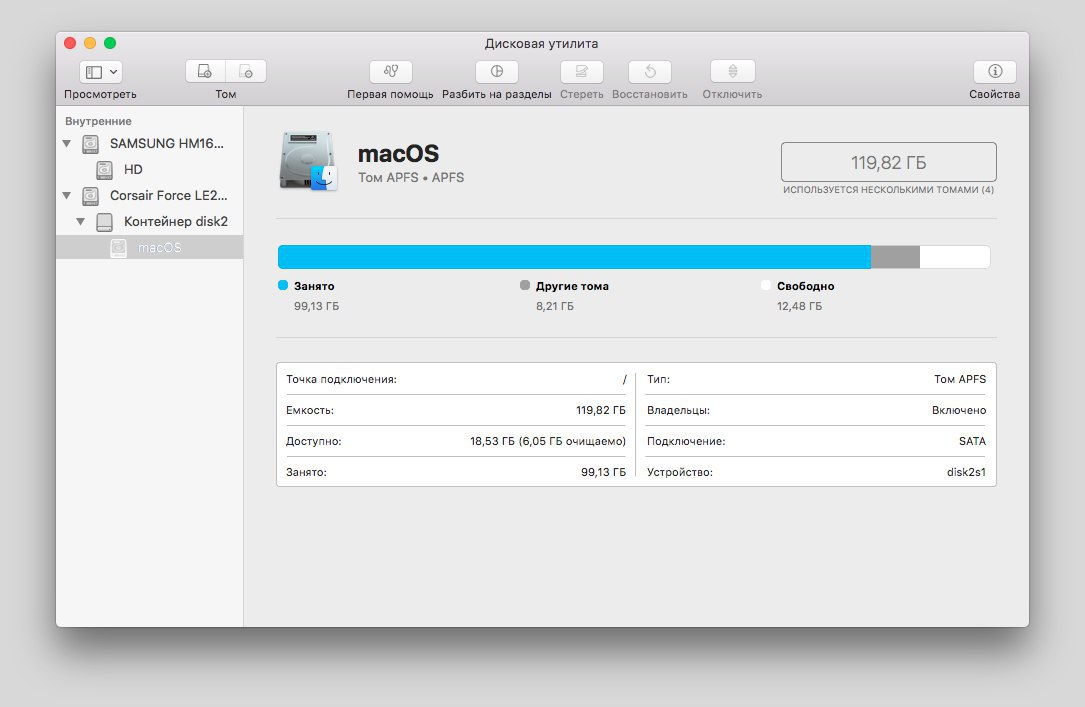Click the Разбить на разделы label
This screenshot has height=707, width=1085.
[497, 94]
